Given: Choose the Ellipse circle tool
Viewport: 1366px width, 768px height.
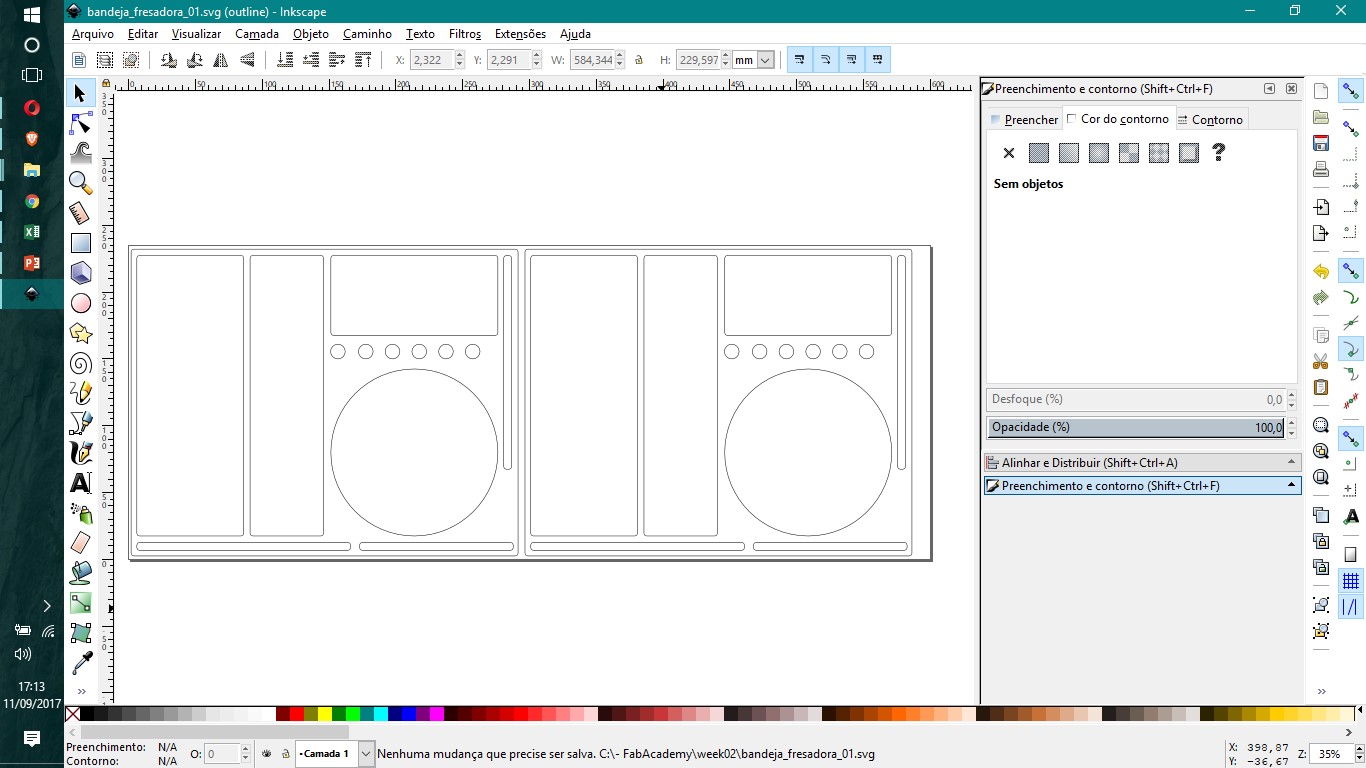Looking at the screenshot, I should pyautogui.click(x=81, y=303).
